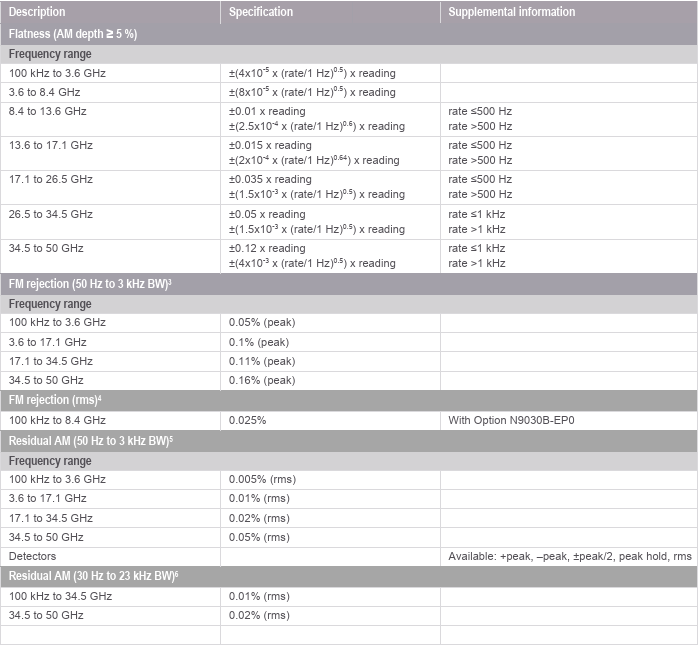The height and width of the screenshot is (646, 698).
Task: Select the 0.16% (peak) specification value
Action: pos(262,380)
